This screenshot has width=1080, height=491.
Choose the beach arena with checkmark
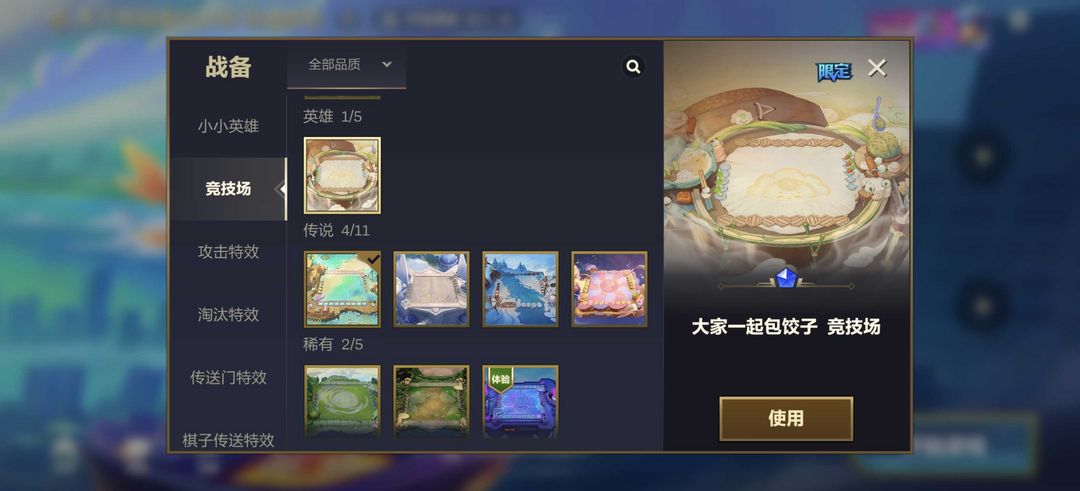pos(342,289)
